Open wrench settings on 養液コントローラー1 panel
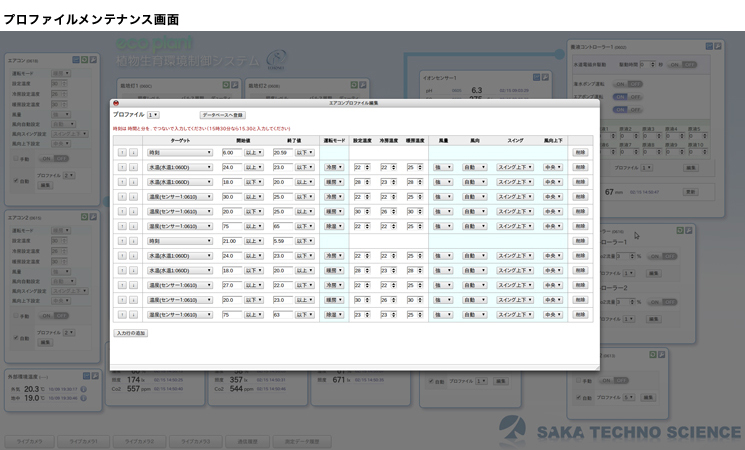745x450 pixels. tap(718, 46)
